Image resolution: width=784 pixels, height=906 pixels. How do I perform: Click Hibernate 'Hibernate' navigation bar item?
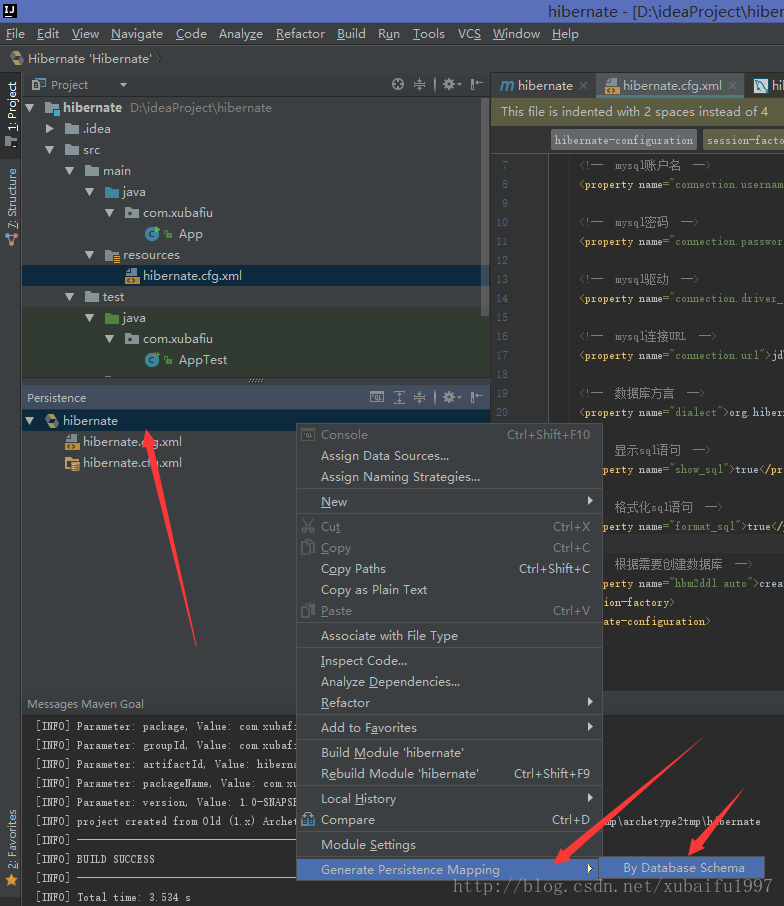tap(90, 58)
